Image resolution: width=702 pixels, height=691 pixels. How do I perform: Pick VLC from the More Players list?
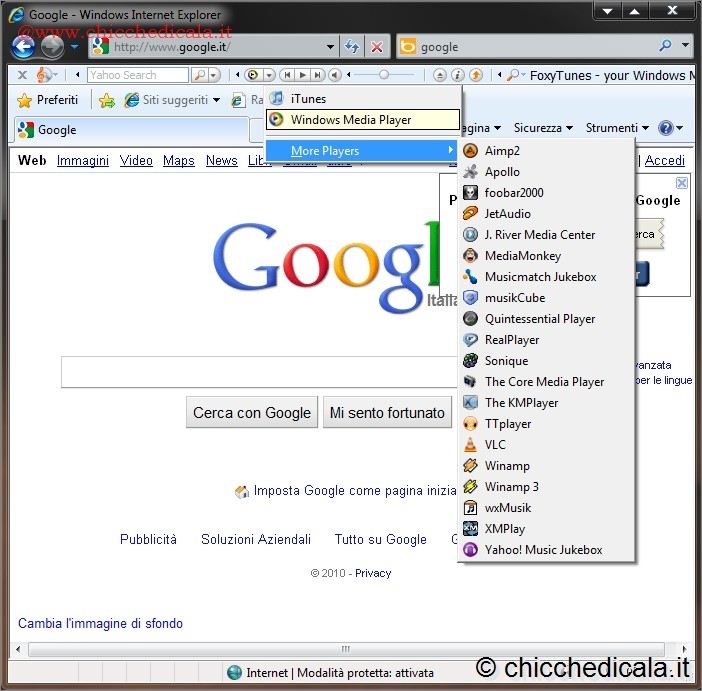tap(495, 445)
